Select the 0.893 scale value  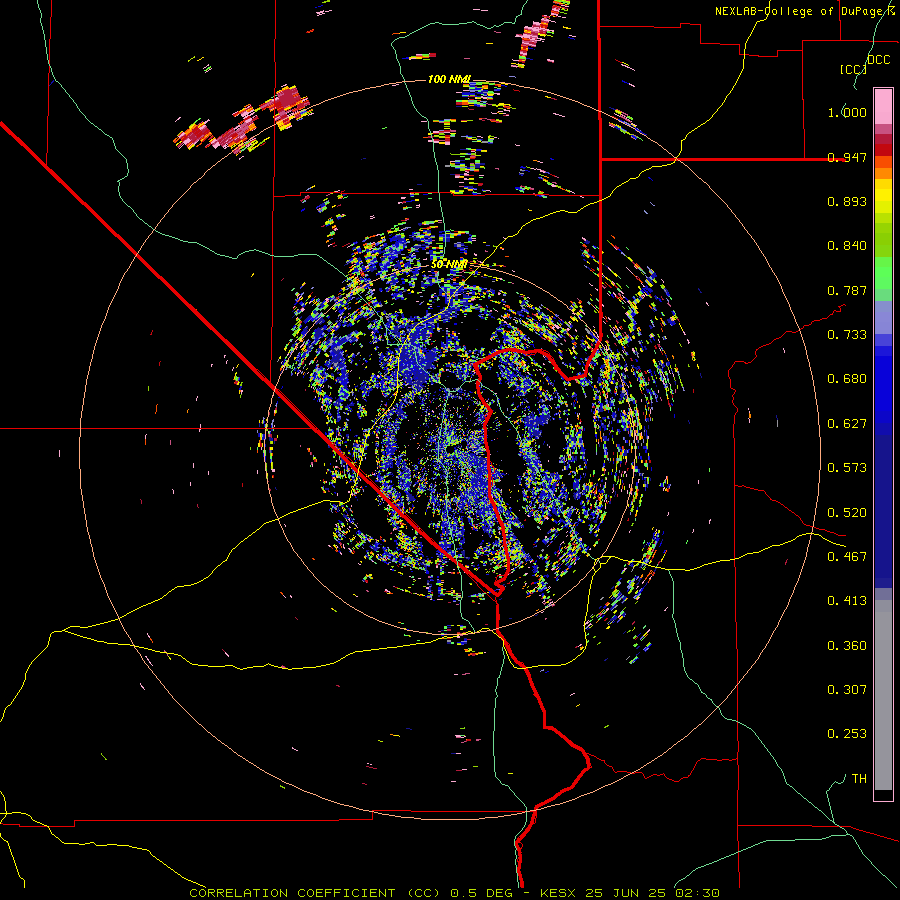pos(847,201)
